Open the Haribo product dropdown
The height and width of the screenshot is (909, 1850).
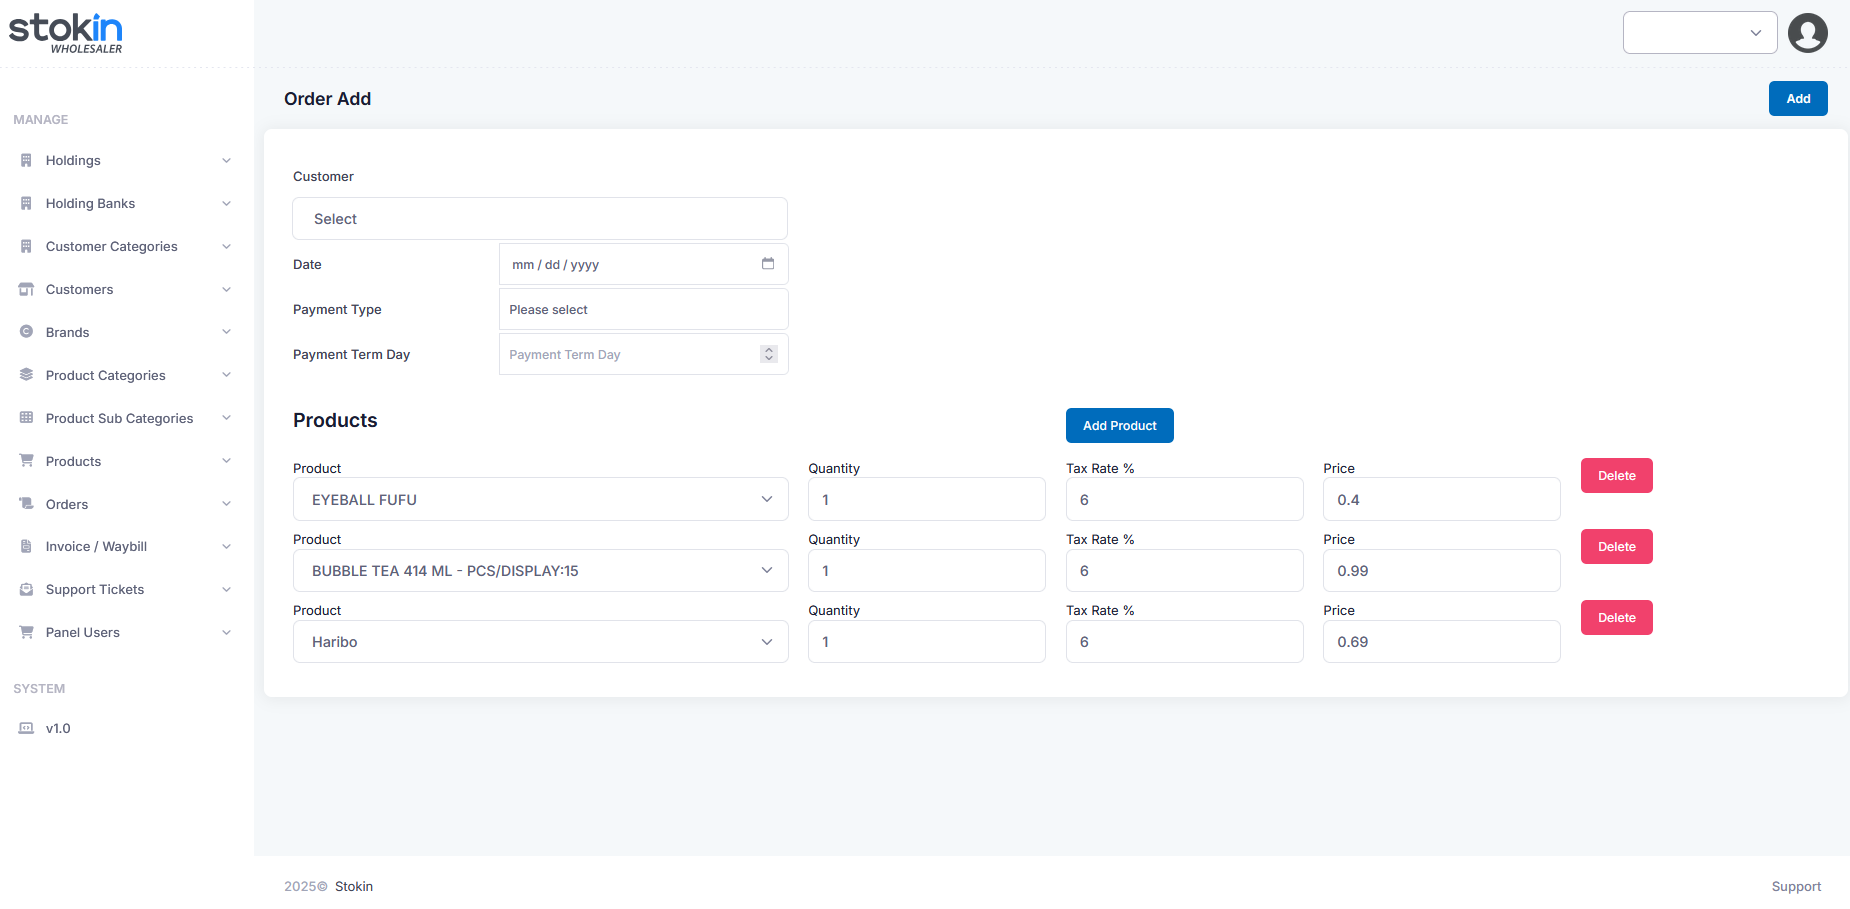click(540, 641)
